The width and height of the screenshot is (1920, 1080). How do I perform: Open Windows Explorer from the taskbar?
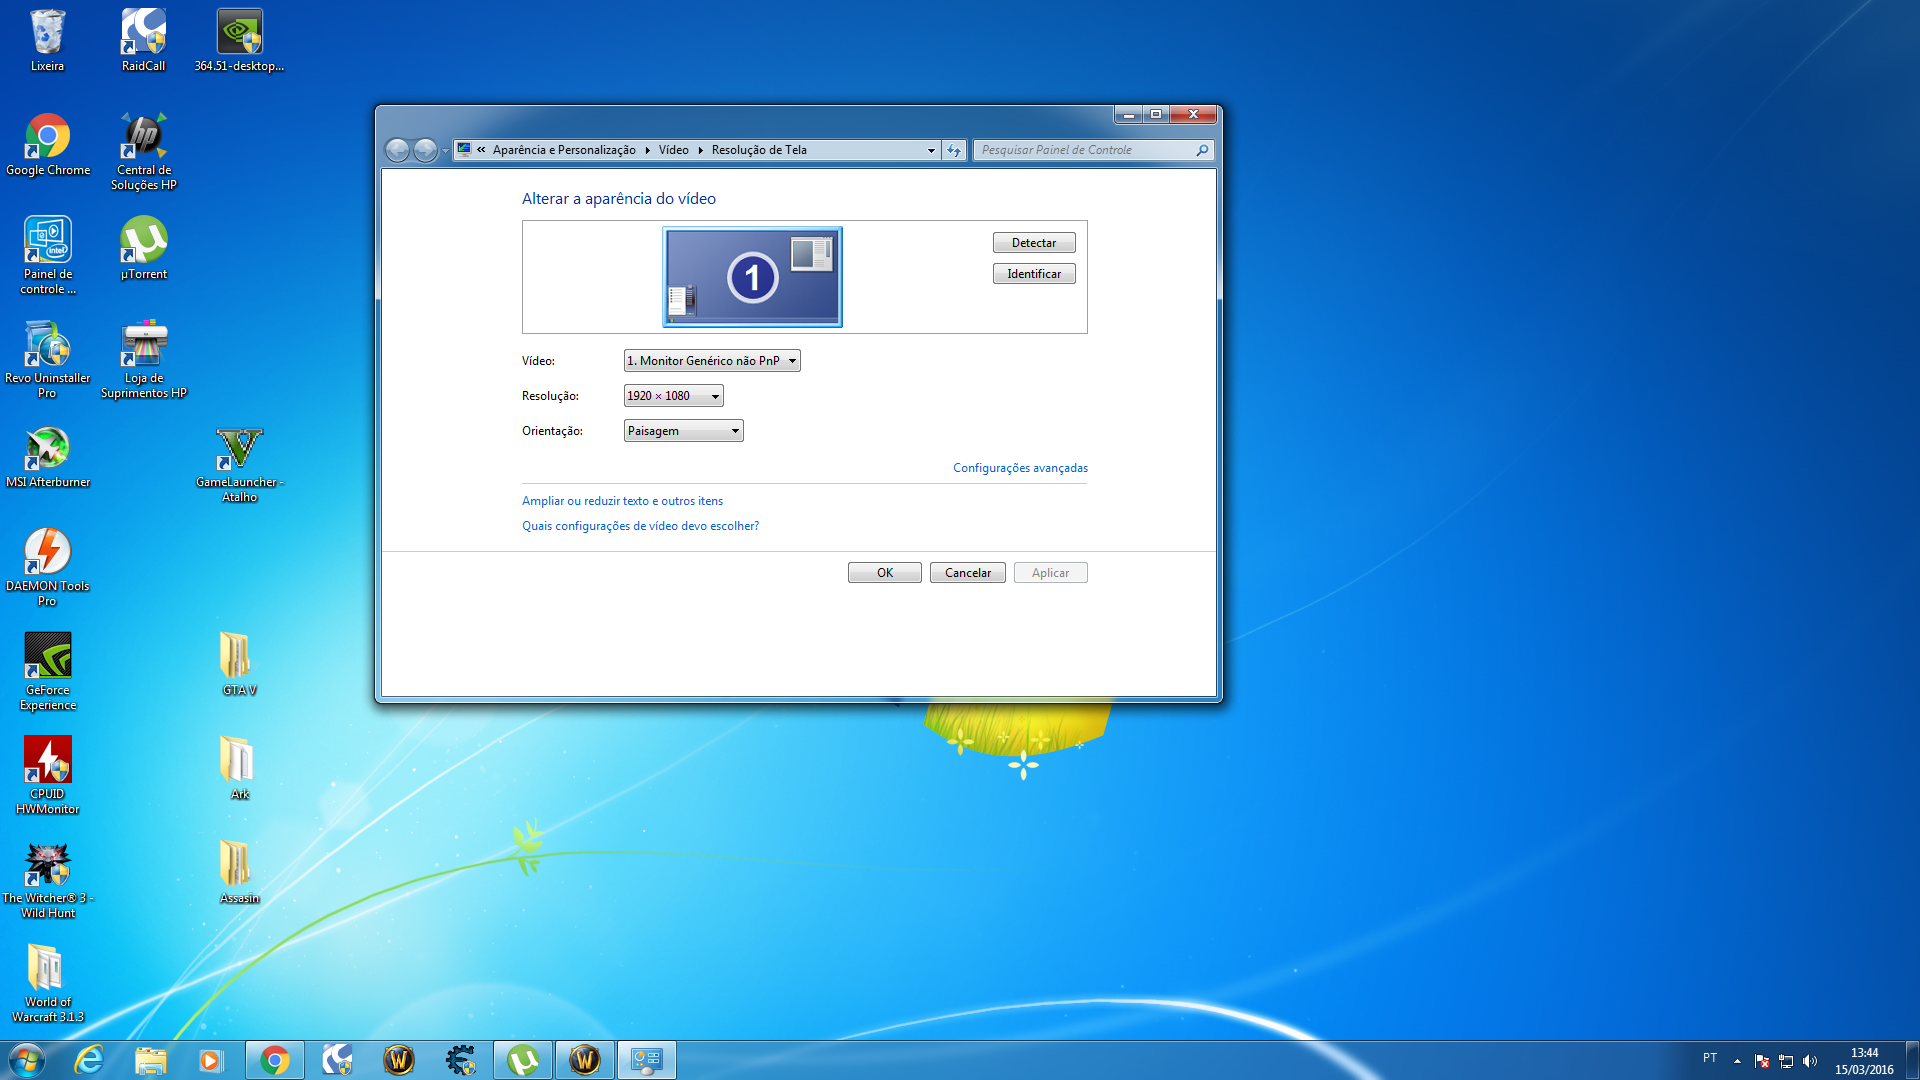(151, 1060)
